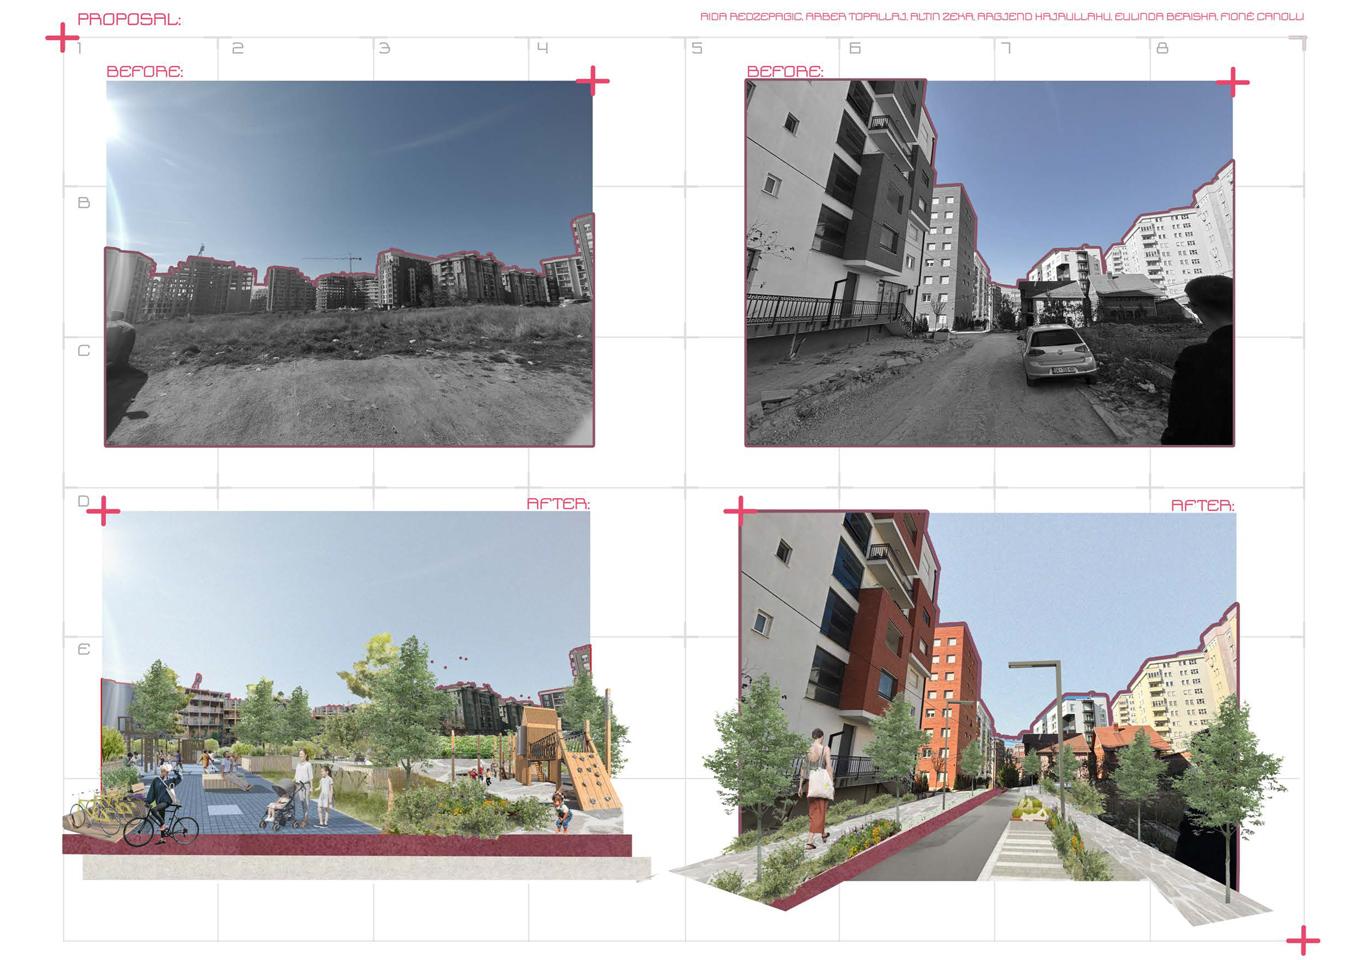
Task: Click AFTER: label above the street rendering
Action: point(1202,506)
